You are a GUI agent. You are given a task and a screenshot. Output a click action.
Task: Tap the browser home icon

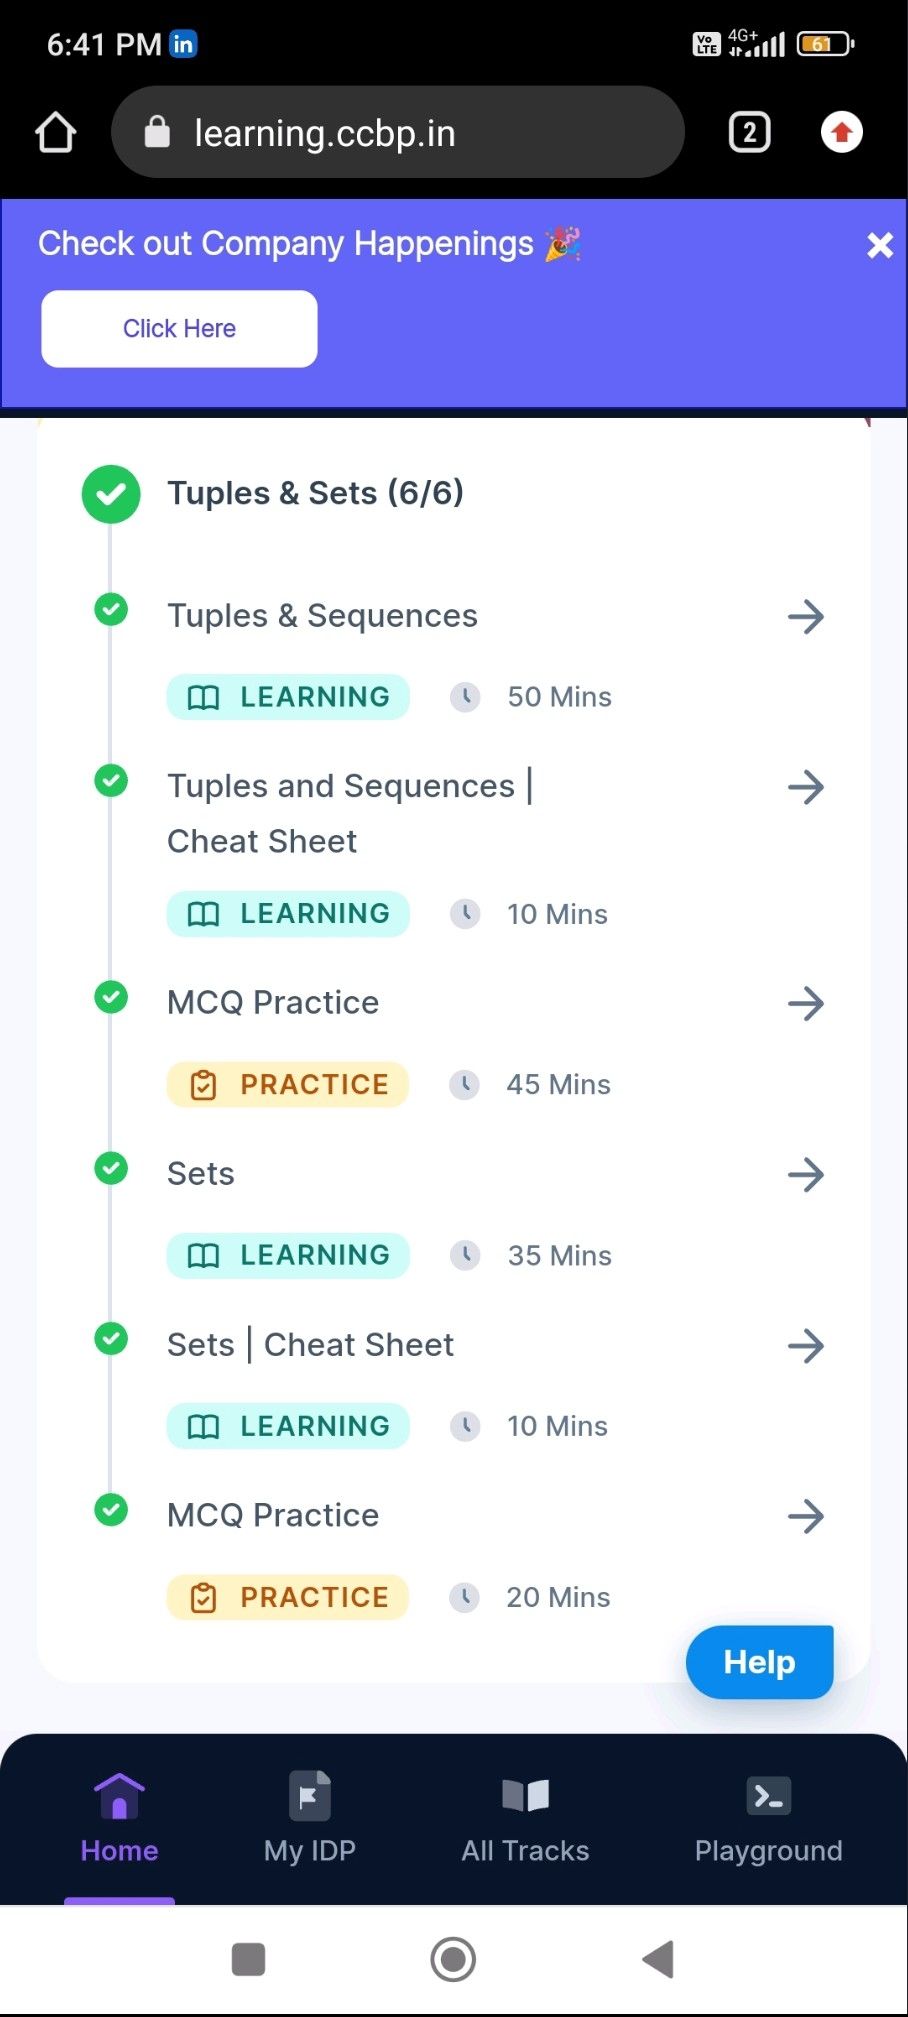point(56,132)
